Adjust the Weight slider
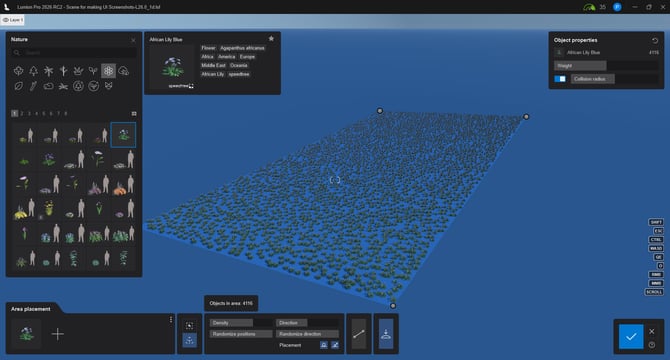The image size is (670, 360). (606, 66)
